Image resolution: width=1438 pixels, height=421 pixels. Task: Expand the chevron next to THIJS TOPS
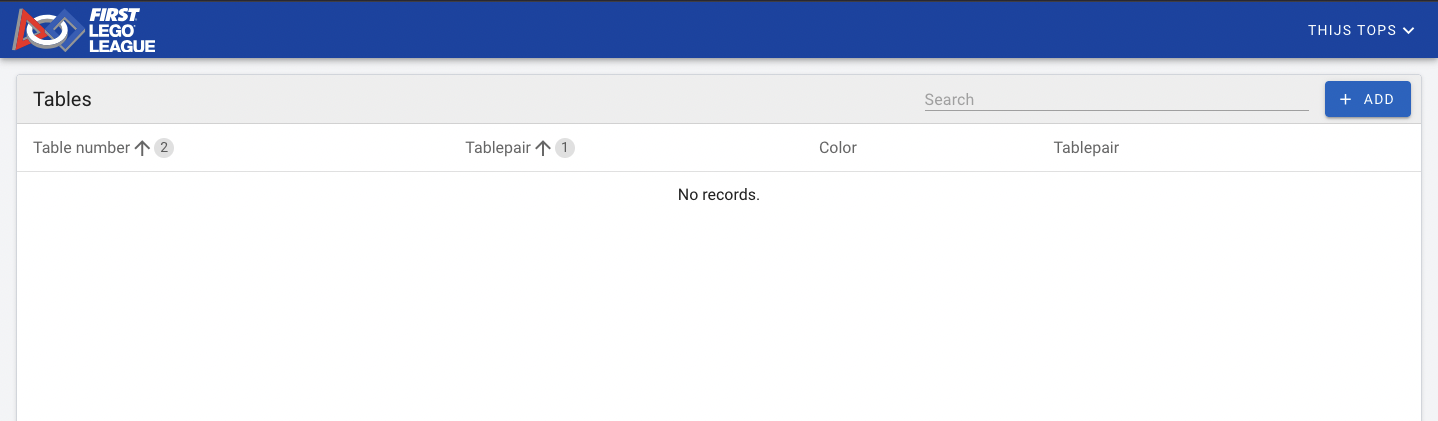tap(1409, 31)
